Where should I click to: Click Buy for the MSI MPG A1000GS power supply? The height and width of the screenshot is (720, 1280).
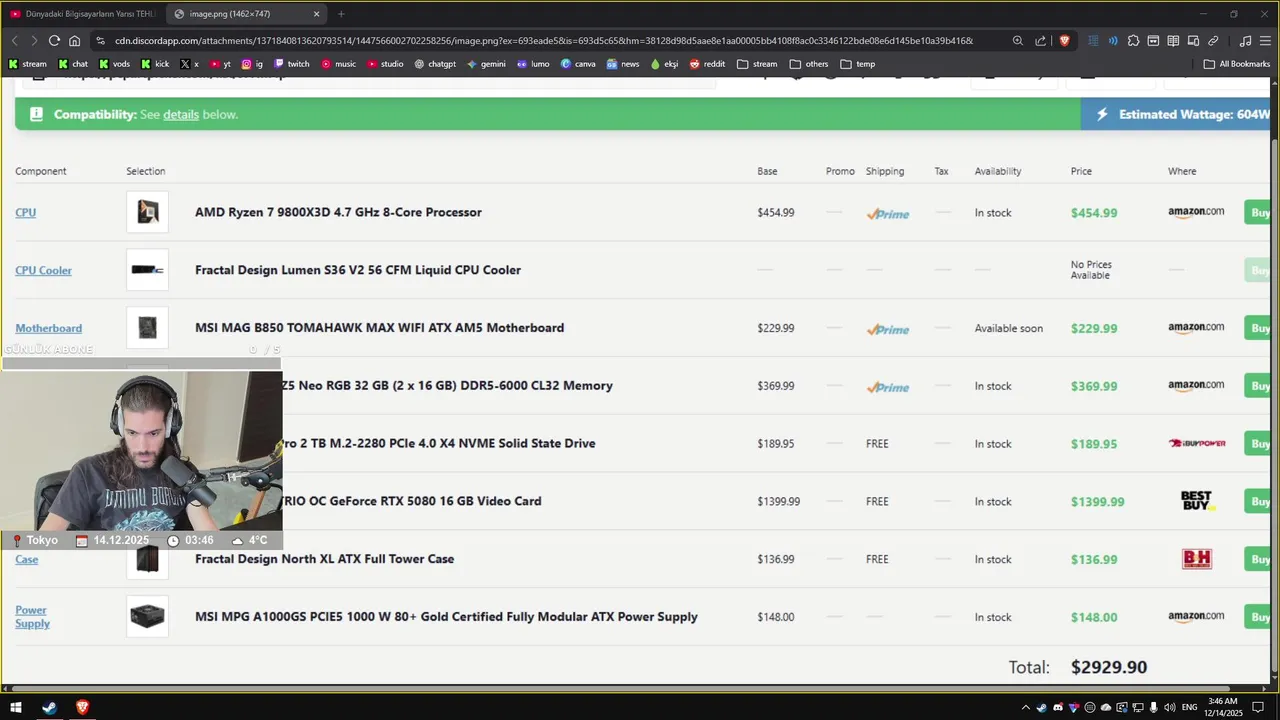click(x=1259, y=617)
